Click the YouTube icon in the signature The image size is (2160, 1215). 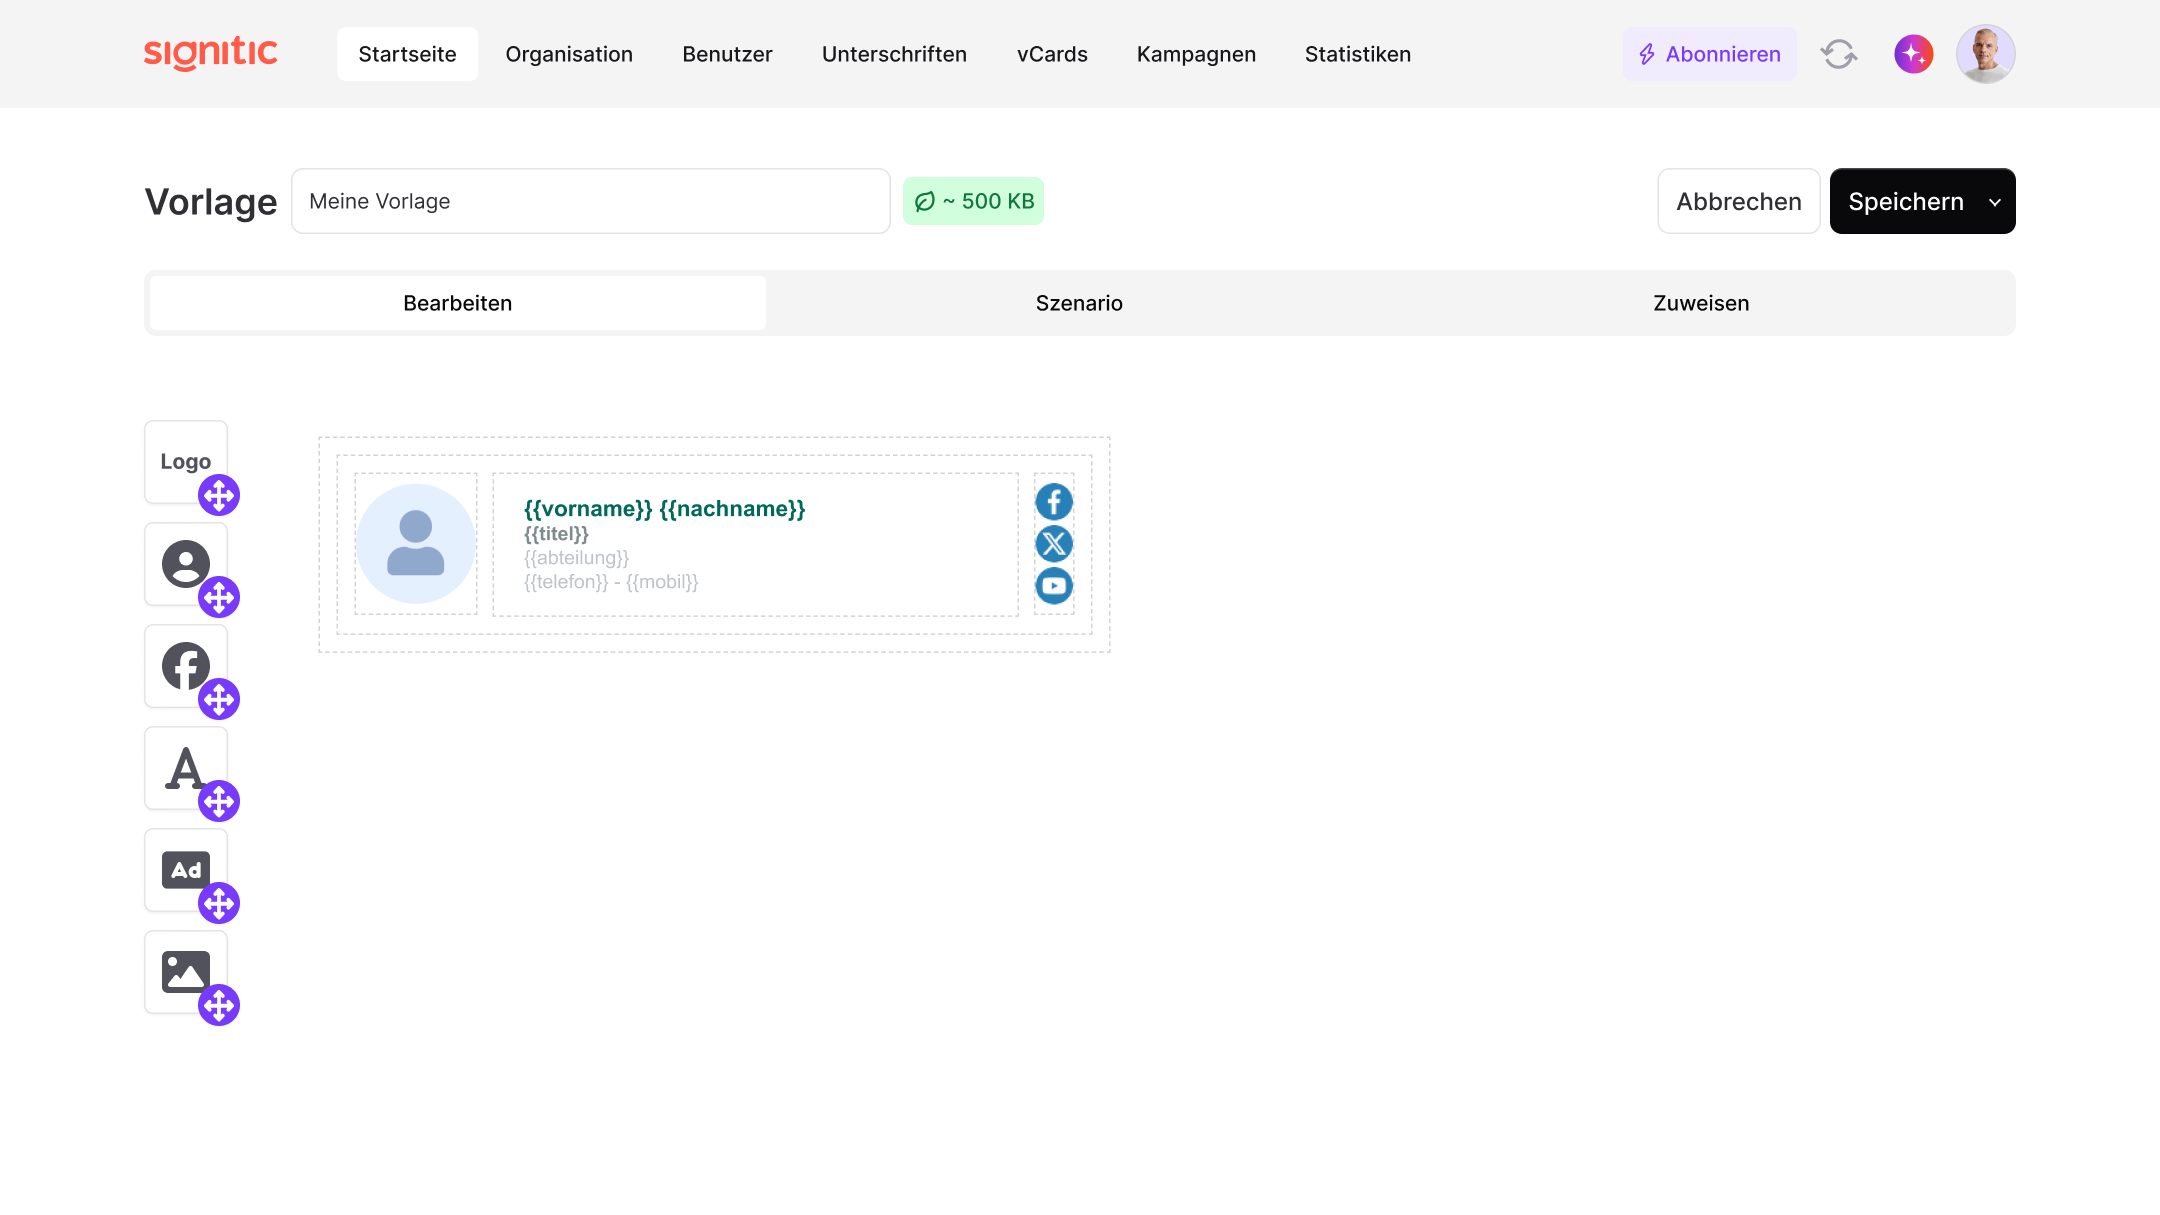[1054, 586]
